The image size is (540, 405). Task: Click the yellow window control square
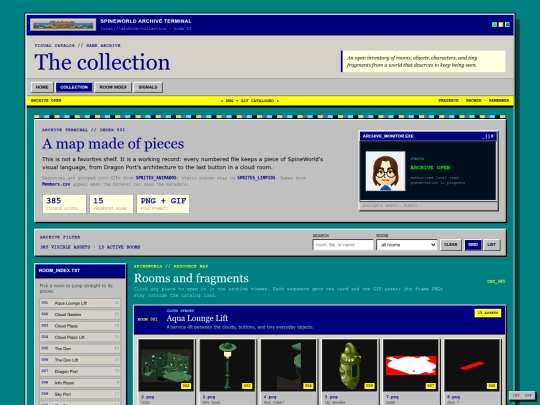(x=501, y=25)
